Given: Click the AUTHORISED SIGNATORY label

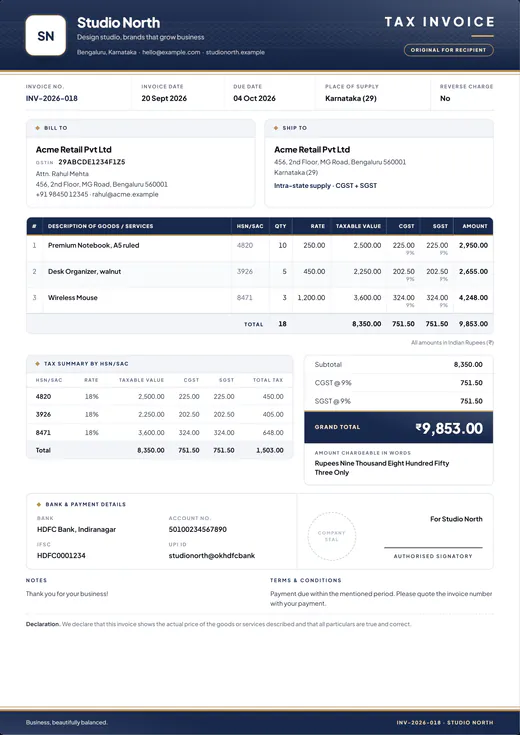Looking at the screenshot, I should [x=433, y=556].
